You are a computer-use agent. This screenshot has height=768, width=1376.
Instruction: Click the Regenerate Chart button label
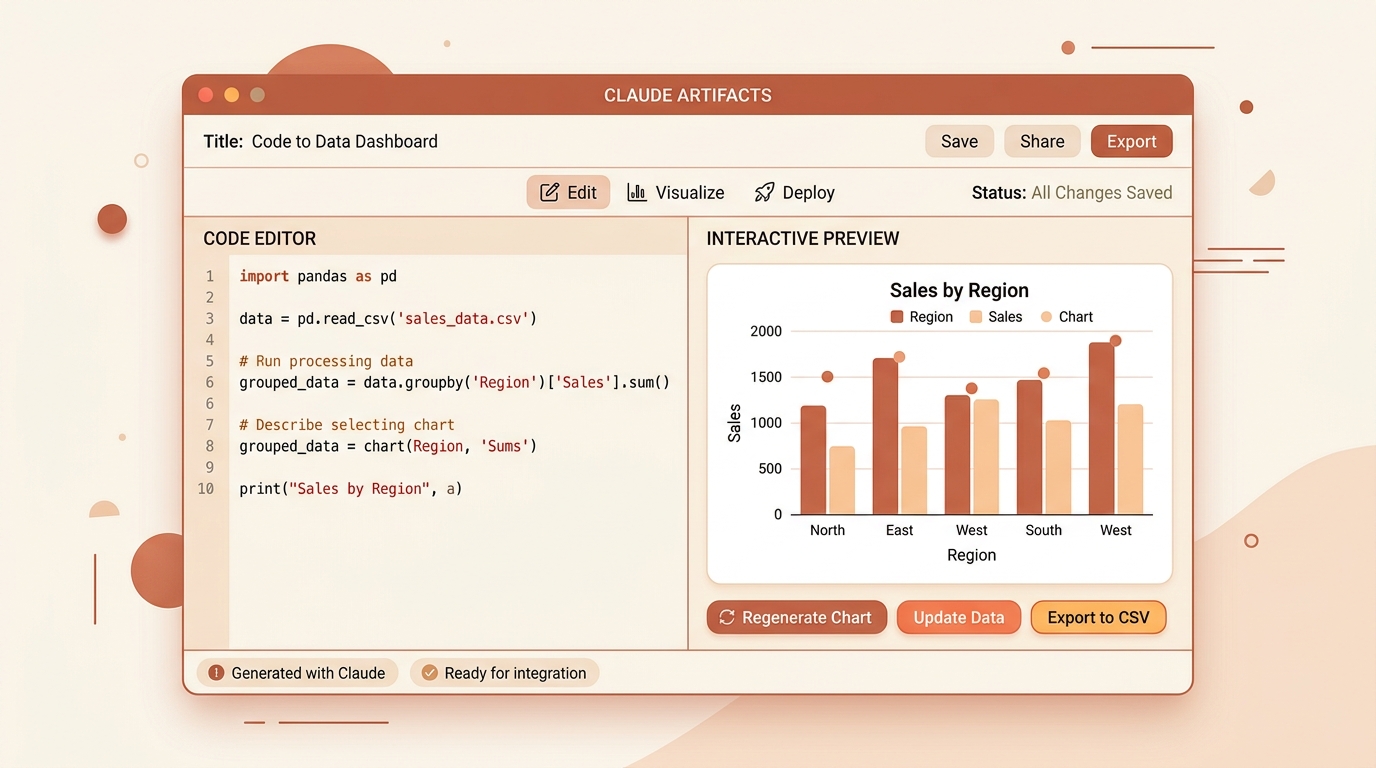pos(807,618)
